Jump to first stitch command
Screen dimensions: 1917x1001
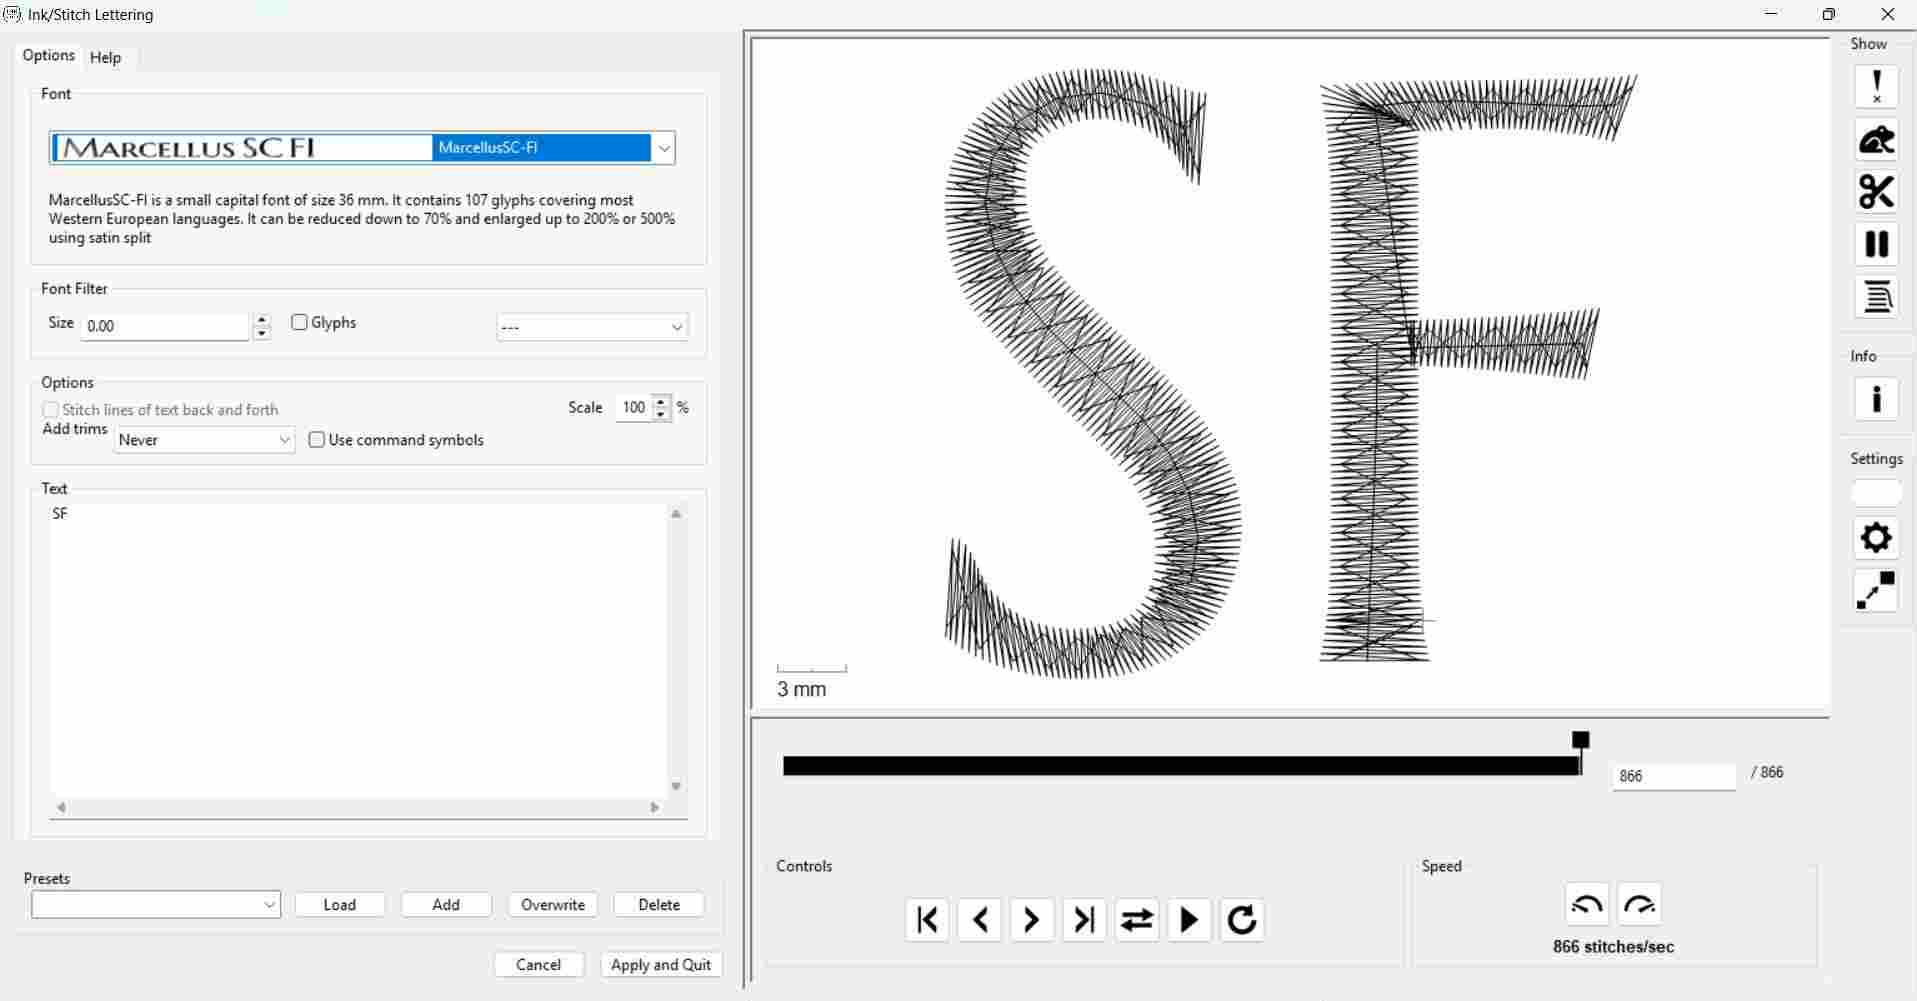click(x=927, y=919)
